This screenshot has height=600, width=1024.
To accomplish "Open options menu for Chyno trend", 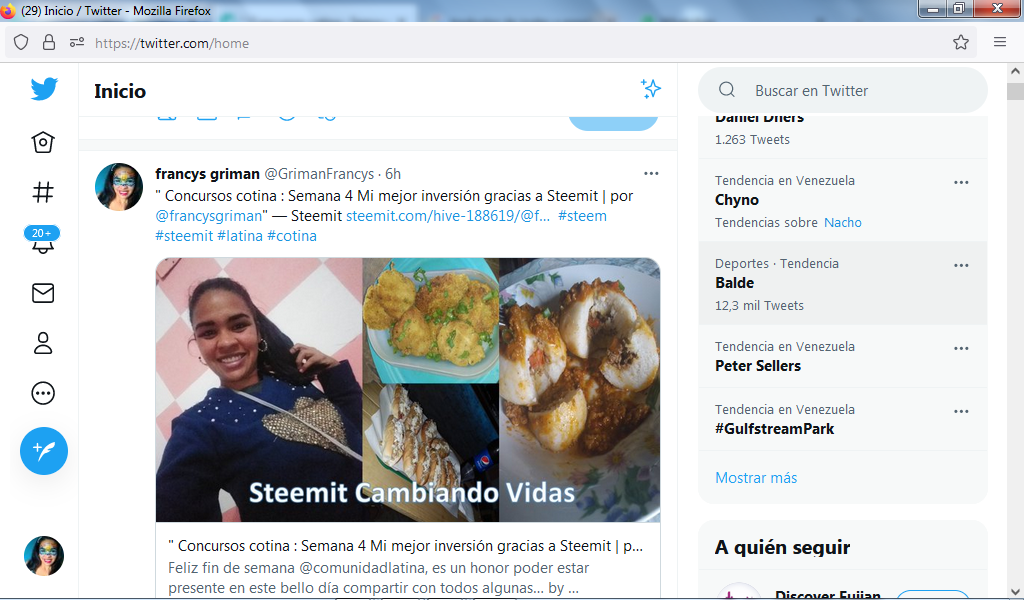I will [961, 182].
